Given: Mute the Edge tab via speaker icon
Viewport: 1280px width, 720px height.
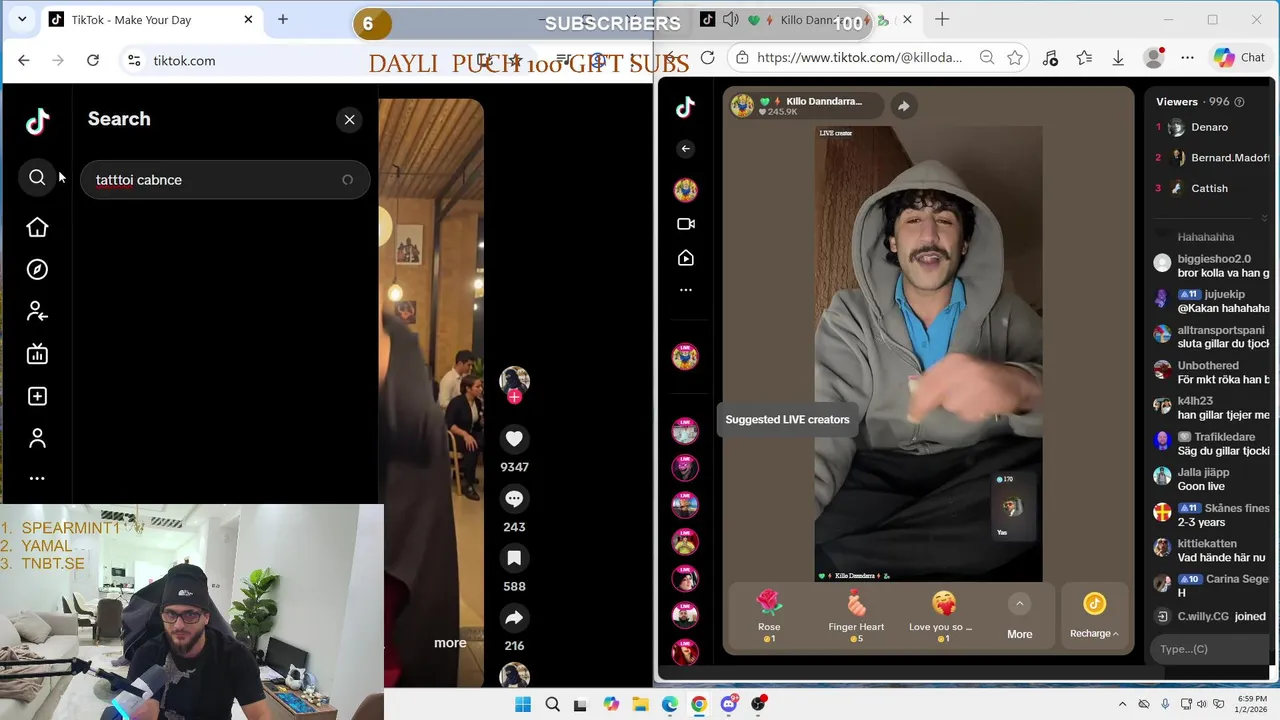Looking at the screenshot, I should (731, 20).
